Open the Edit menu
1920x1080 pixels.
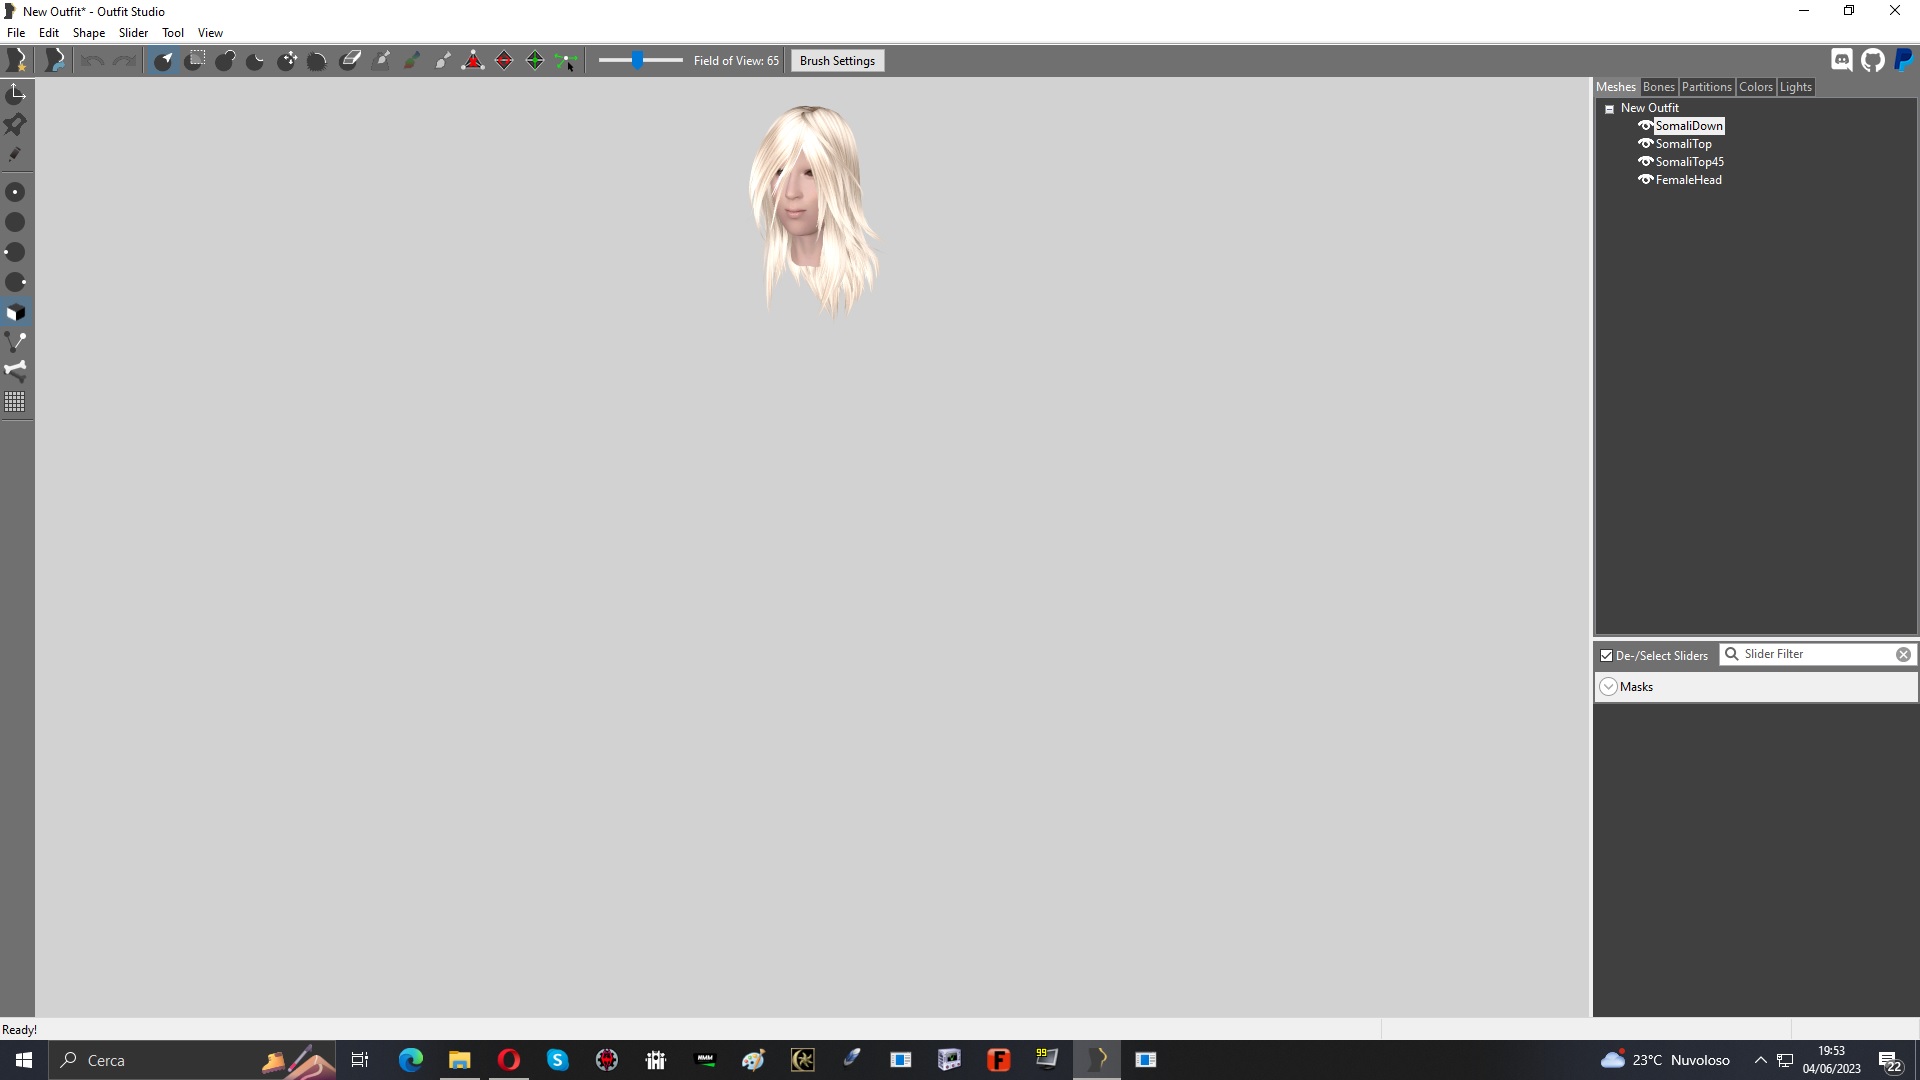(x=49, y=33)
